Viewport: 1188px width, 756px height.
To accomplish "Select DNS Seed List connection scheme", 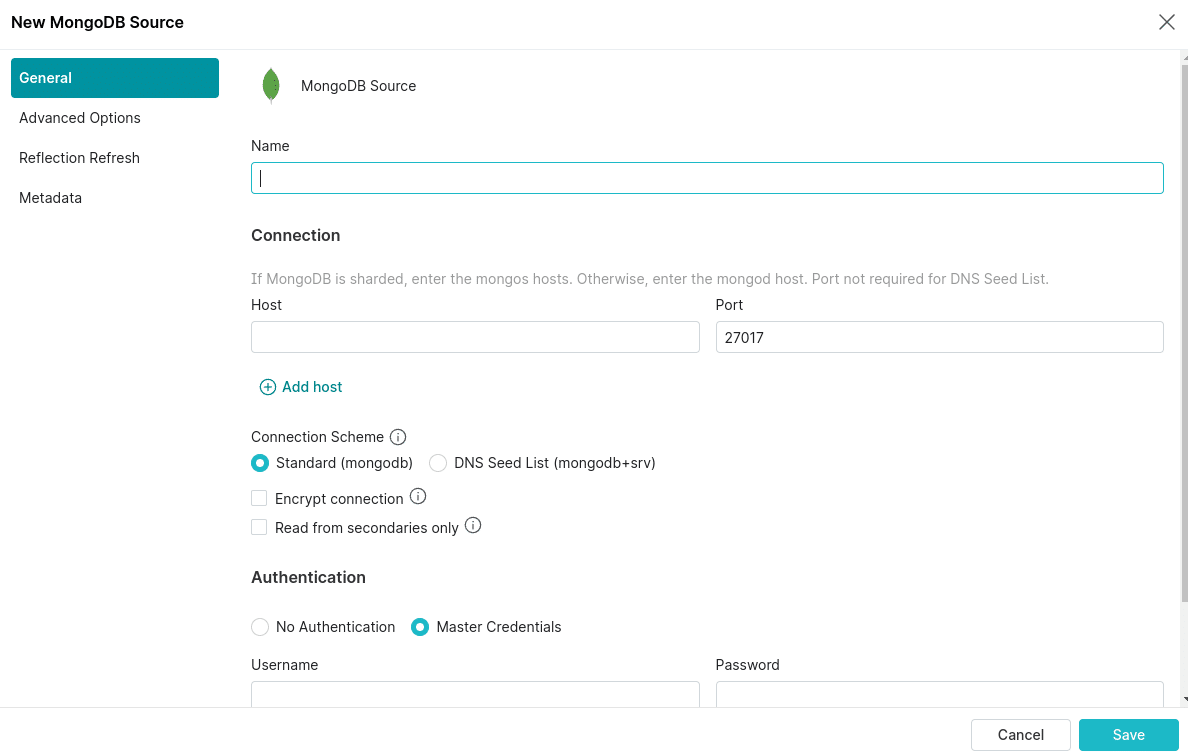I will point(437,463).
